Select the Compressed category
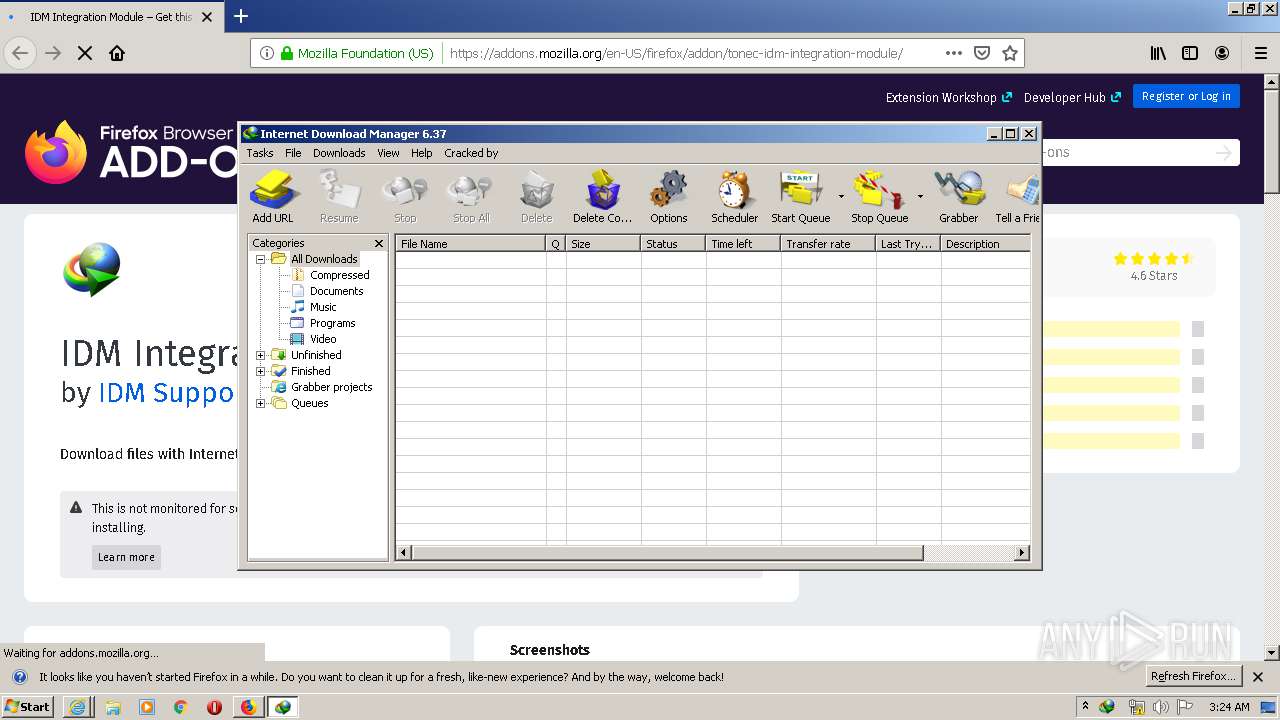The height and width of the screenshot is (720, 1280). 339,275
